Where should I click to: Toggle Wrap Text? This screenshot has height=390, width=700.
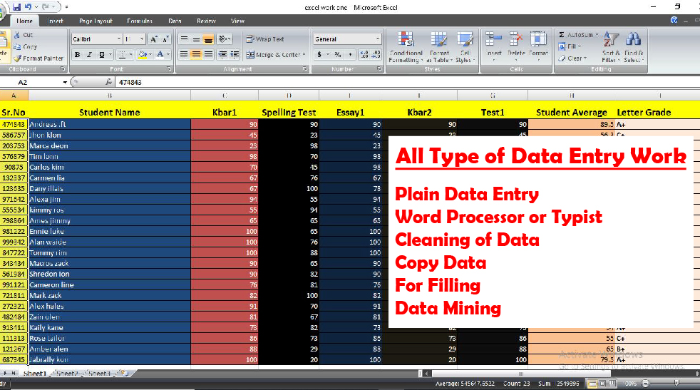(x=265, y=39)
